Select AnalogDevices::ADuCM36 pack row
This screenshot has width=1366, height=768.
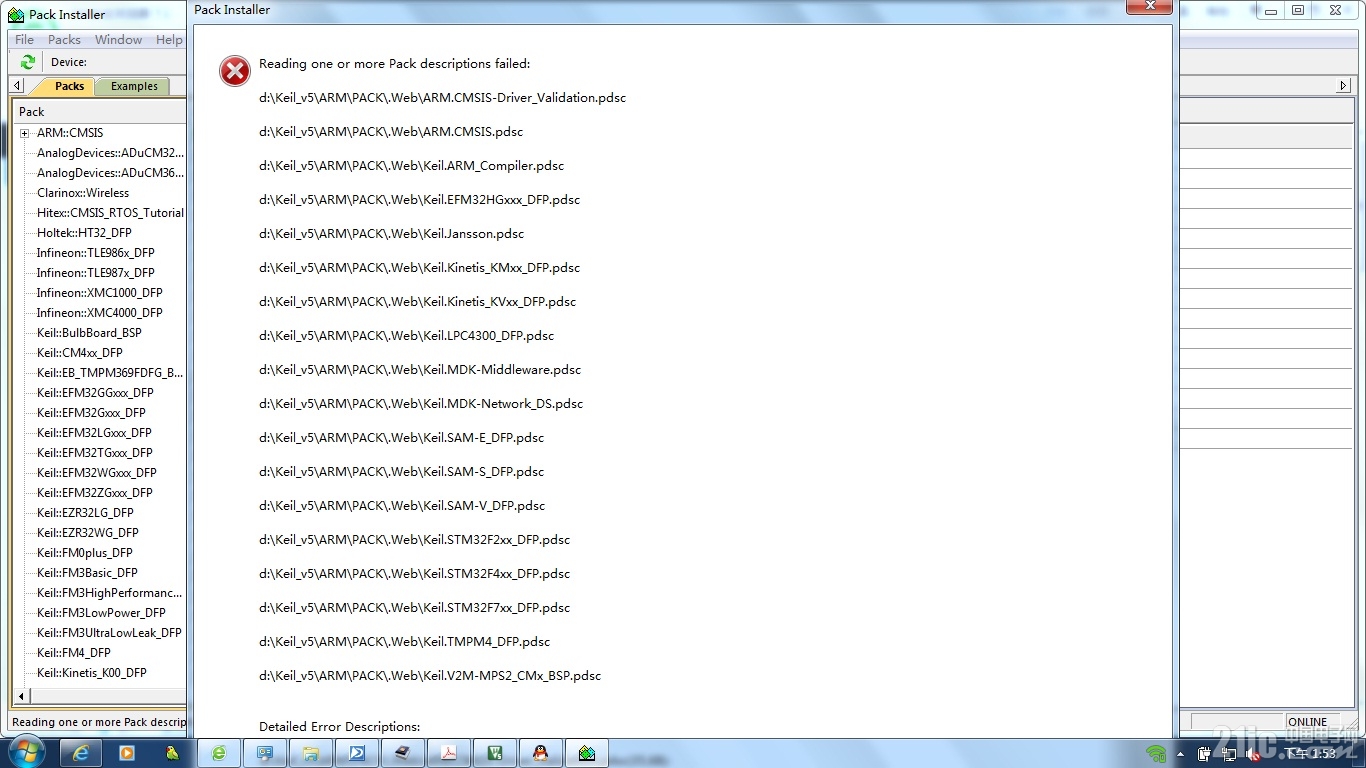click(x=110, y=173)
